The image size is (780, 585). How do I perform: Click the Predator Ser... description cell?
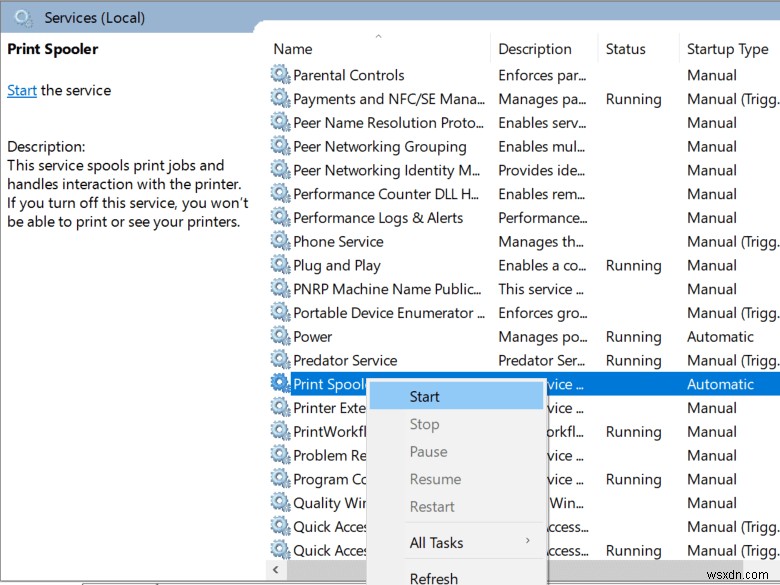pos(542,361)
